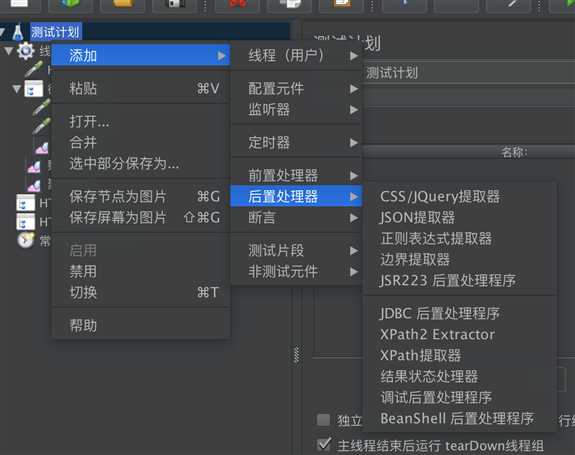Screen dimensions: 575x455
Task: Expand 测试片段 submenu
Action: 297,250
